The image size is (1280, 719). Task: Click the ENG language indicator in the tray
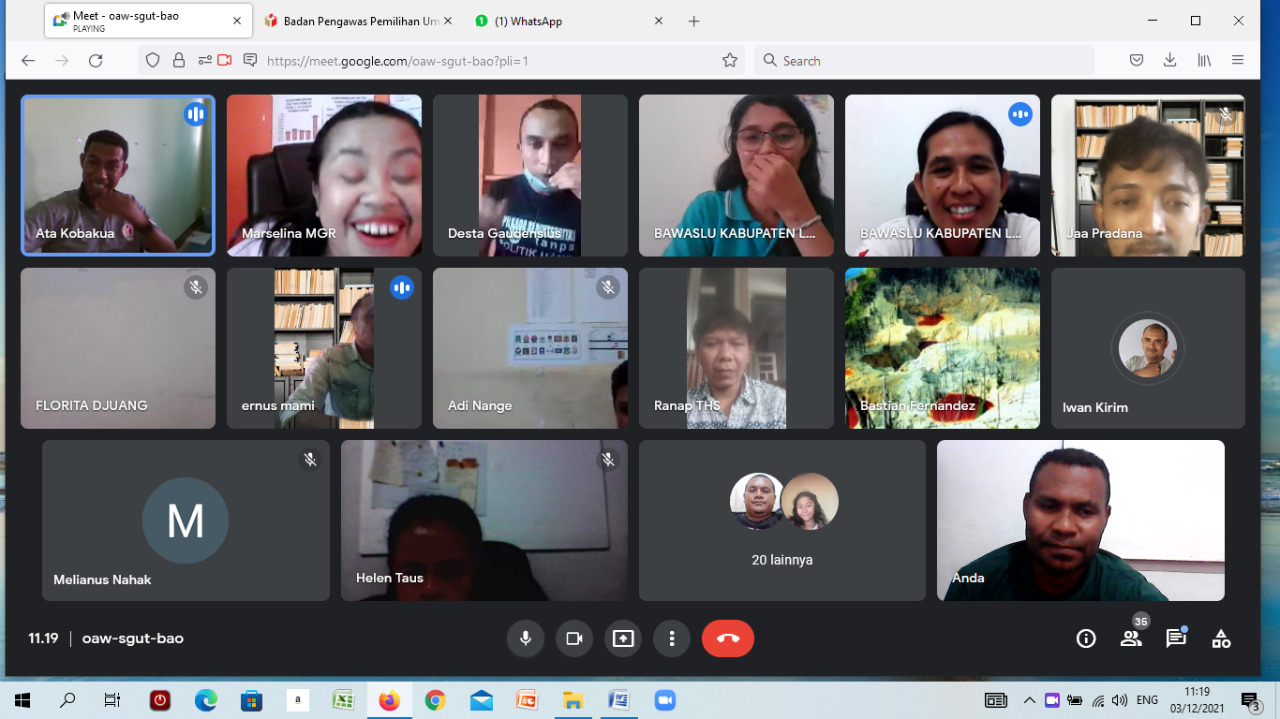1147,700
